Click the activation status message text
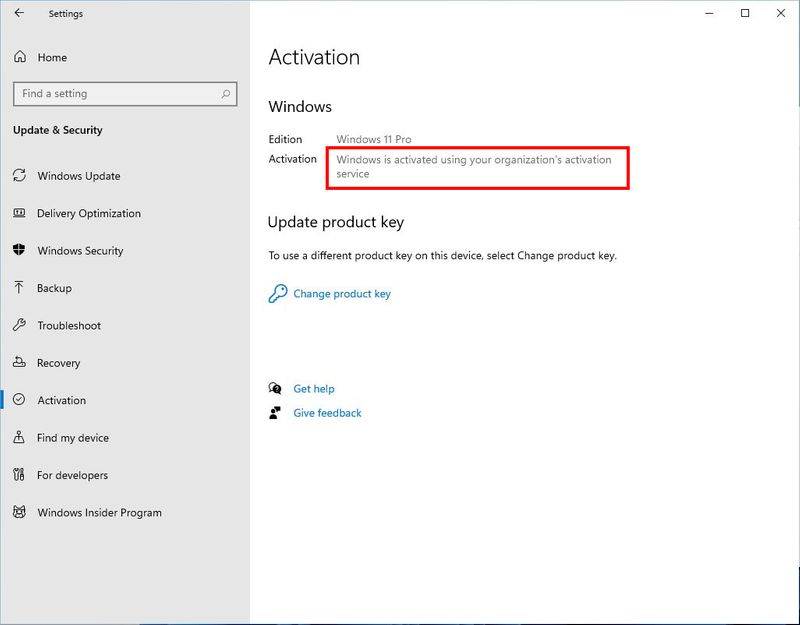Viewport: 800px width, 625px height. [473, 167]
